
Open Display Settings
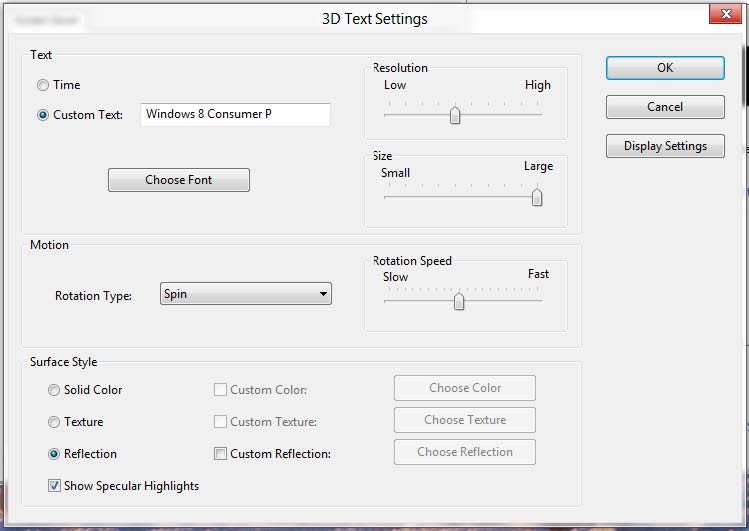[665, 146]
